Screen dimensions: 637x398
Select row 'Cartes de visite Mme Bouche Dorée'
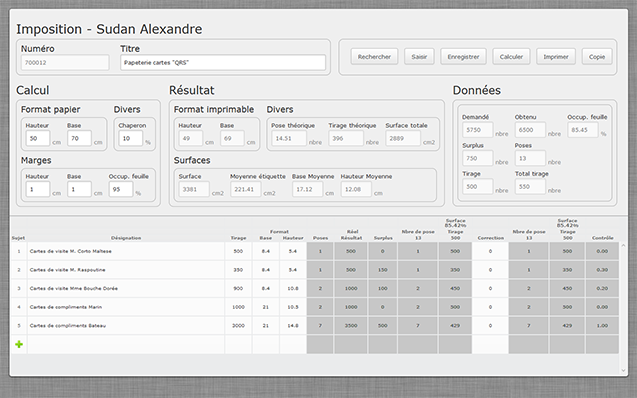coord(315,288)
